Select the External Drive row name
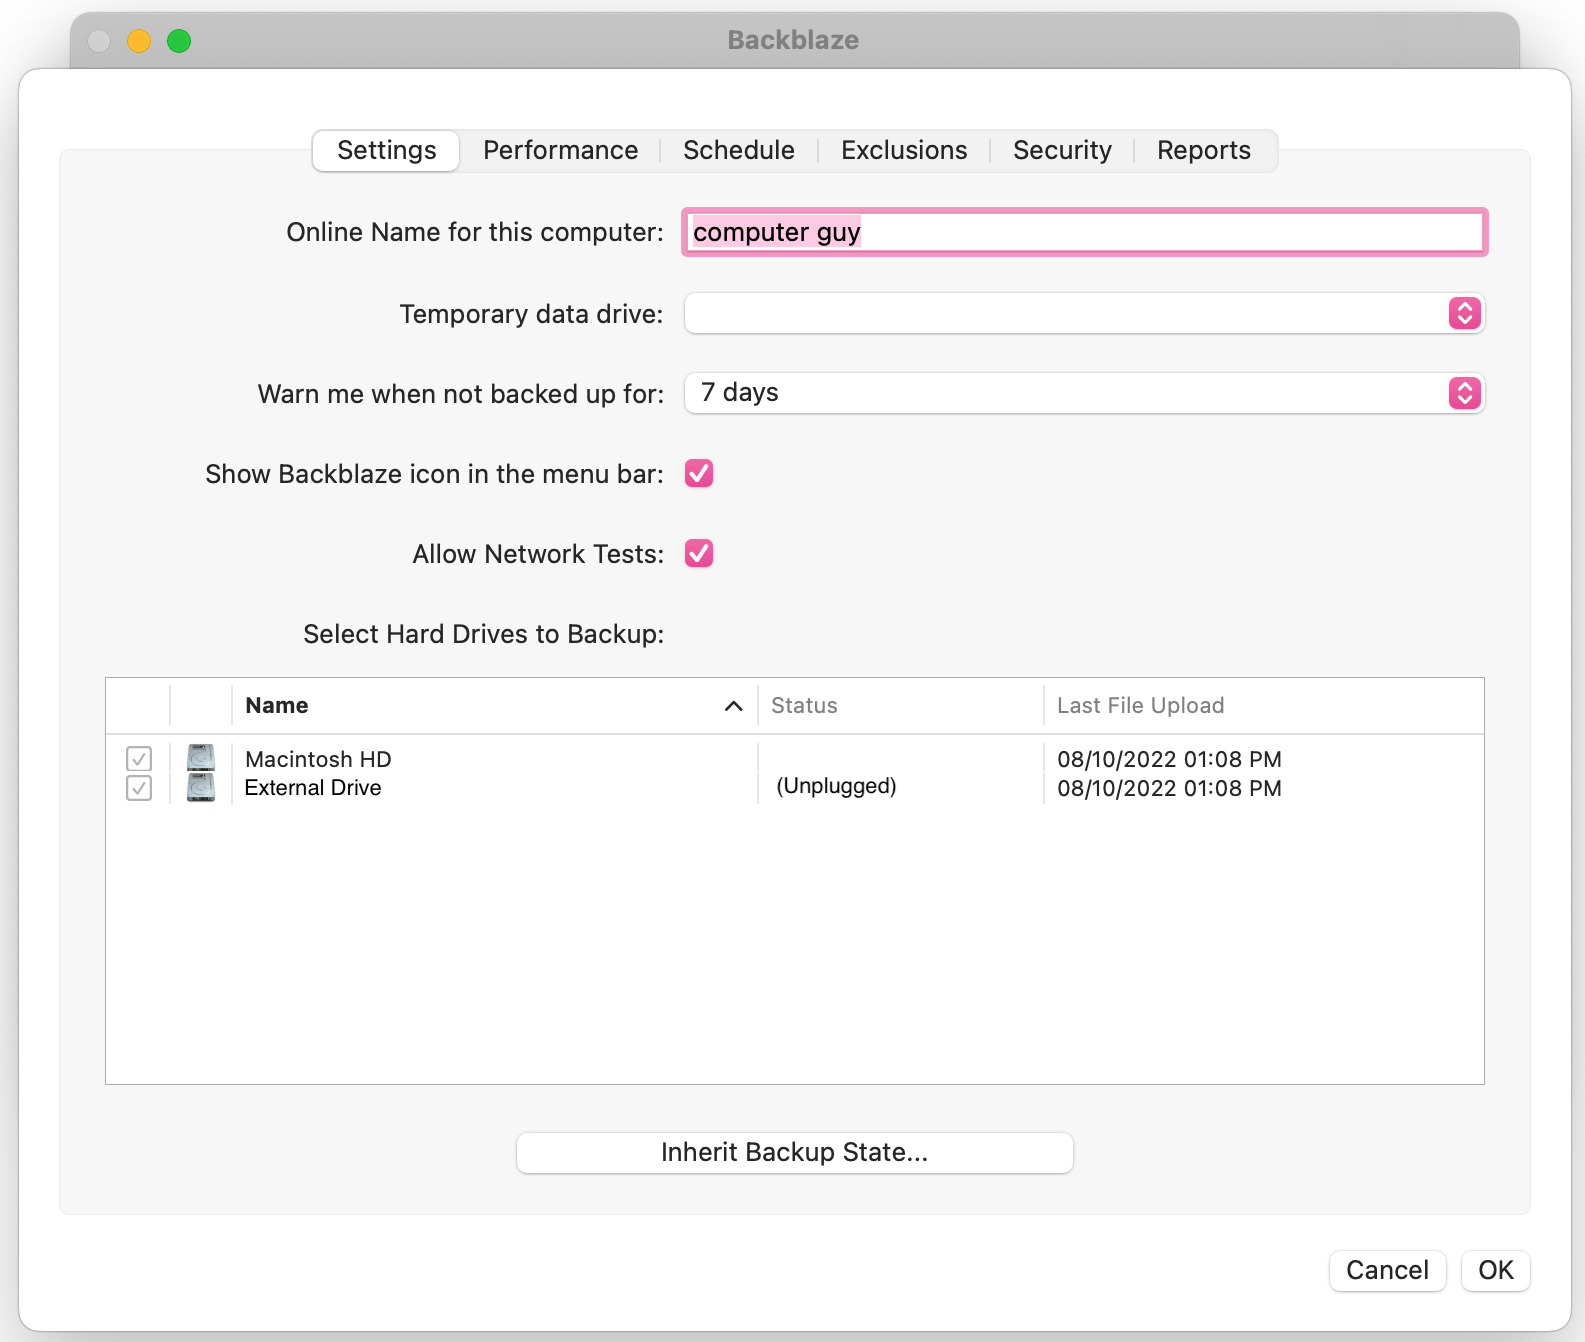 click(313, 788)
